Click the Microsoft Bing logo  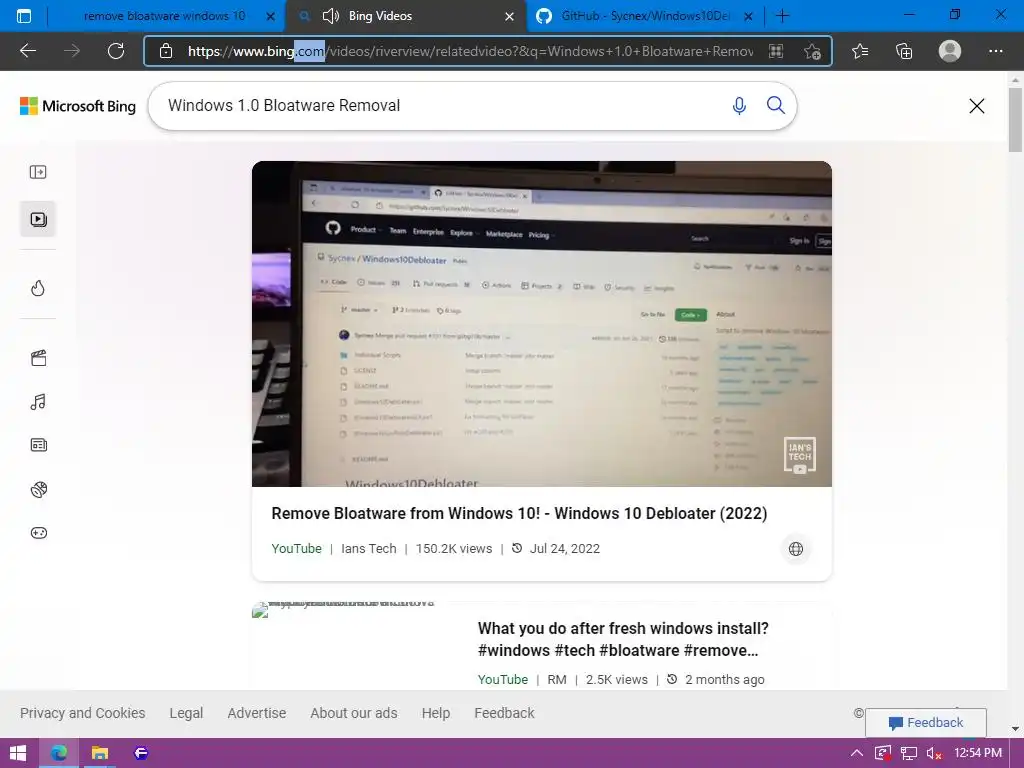click(78, 106)
